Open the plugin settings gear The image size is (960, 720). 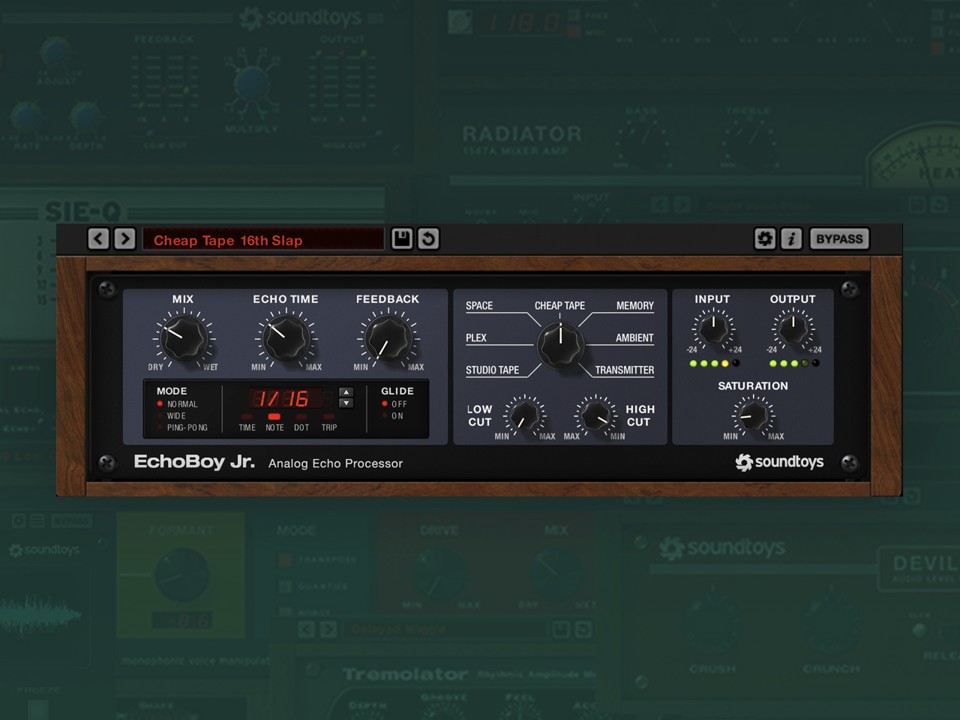click(765, 238)
